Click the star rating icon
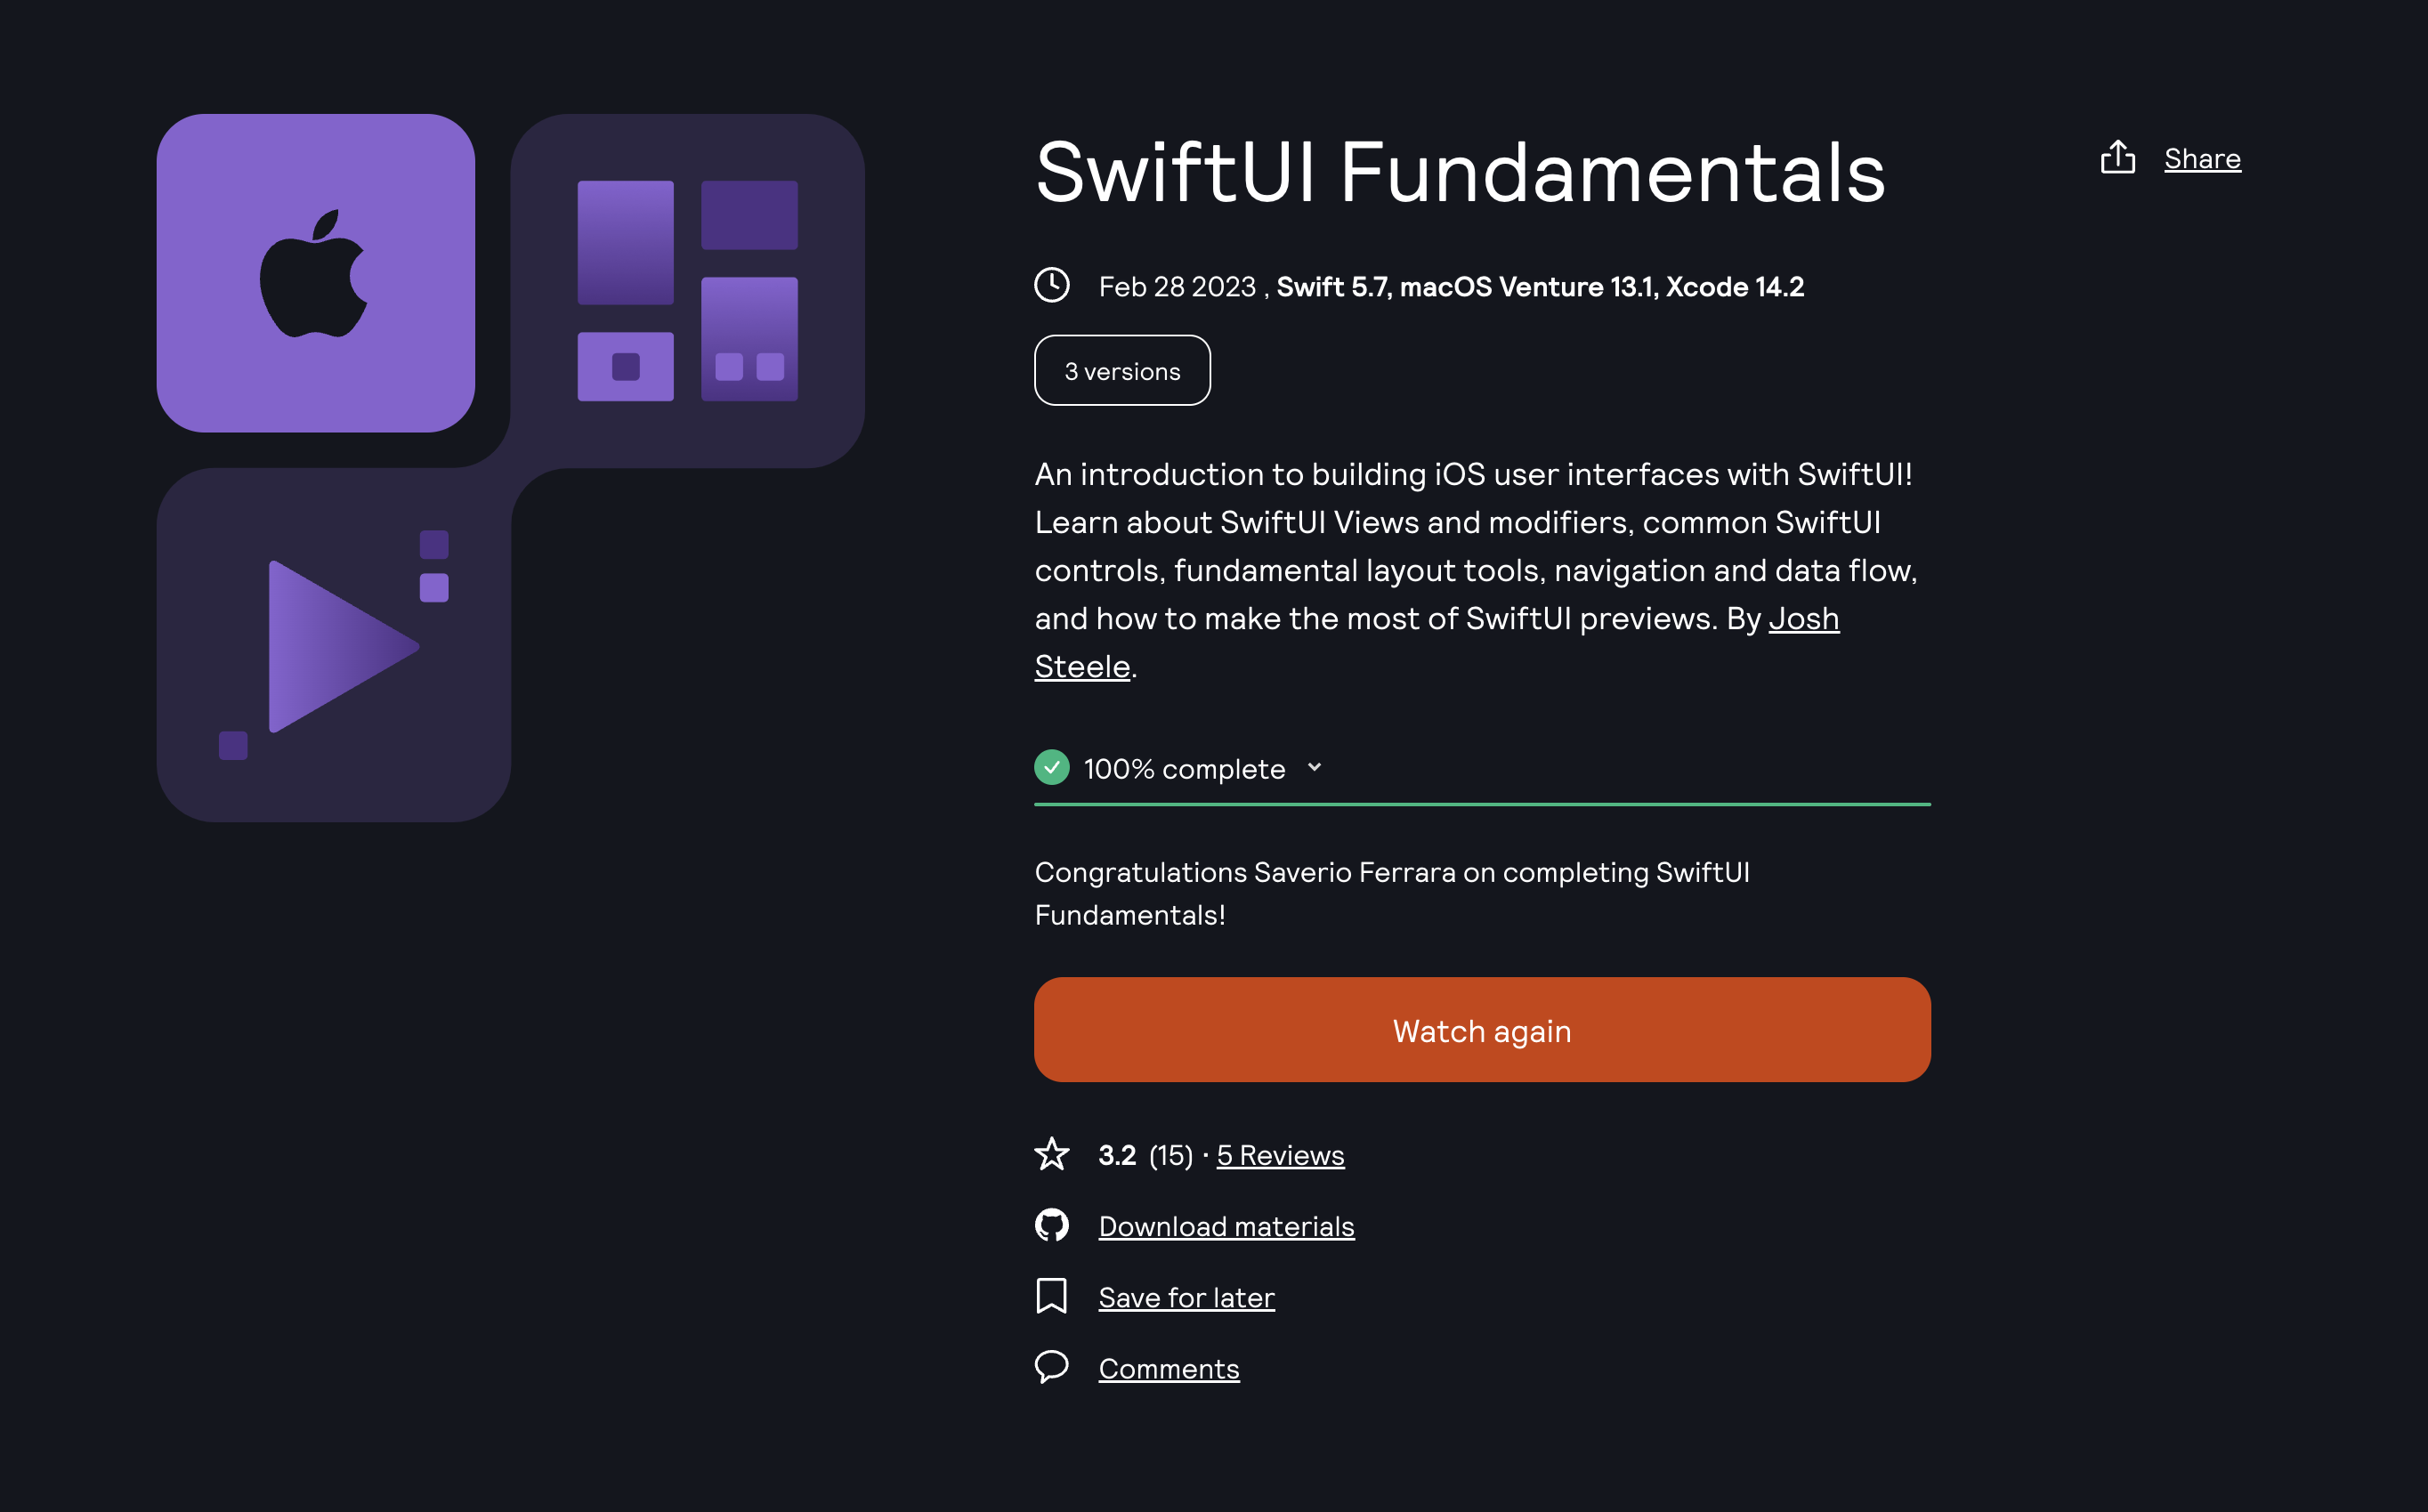 pyautogui.click(x=1051, y=1154)
